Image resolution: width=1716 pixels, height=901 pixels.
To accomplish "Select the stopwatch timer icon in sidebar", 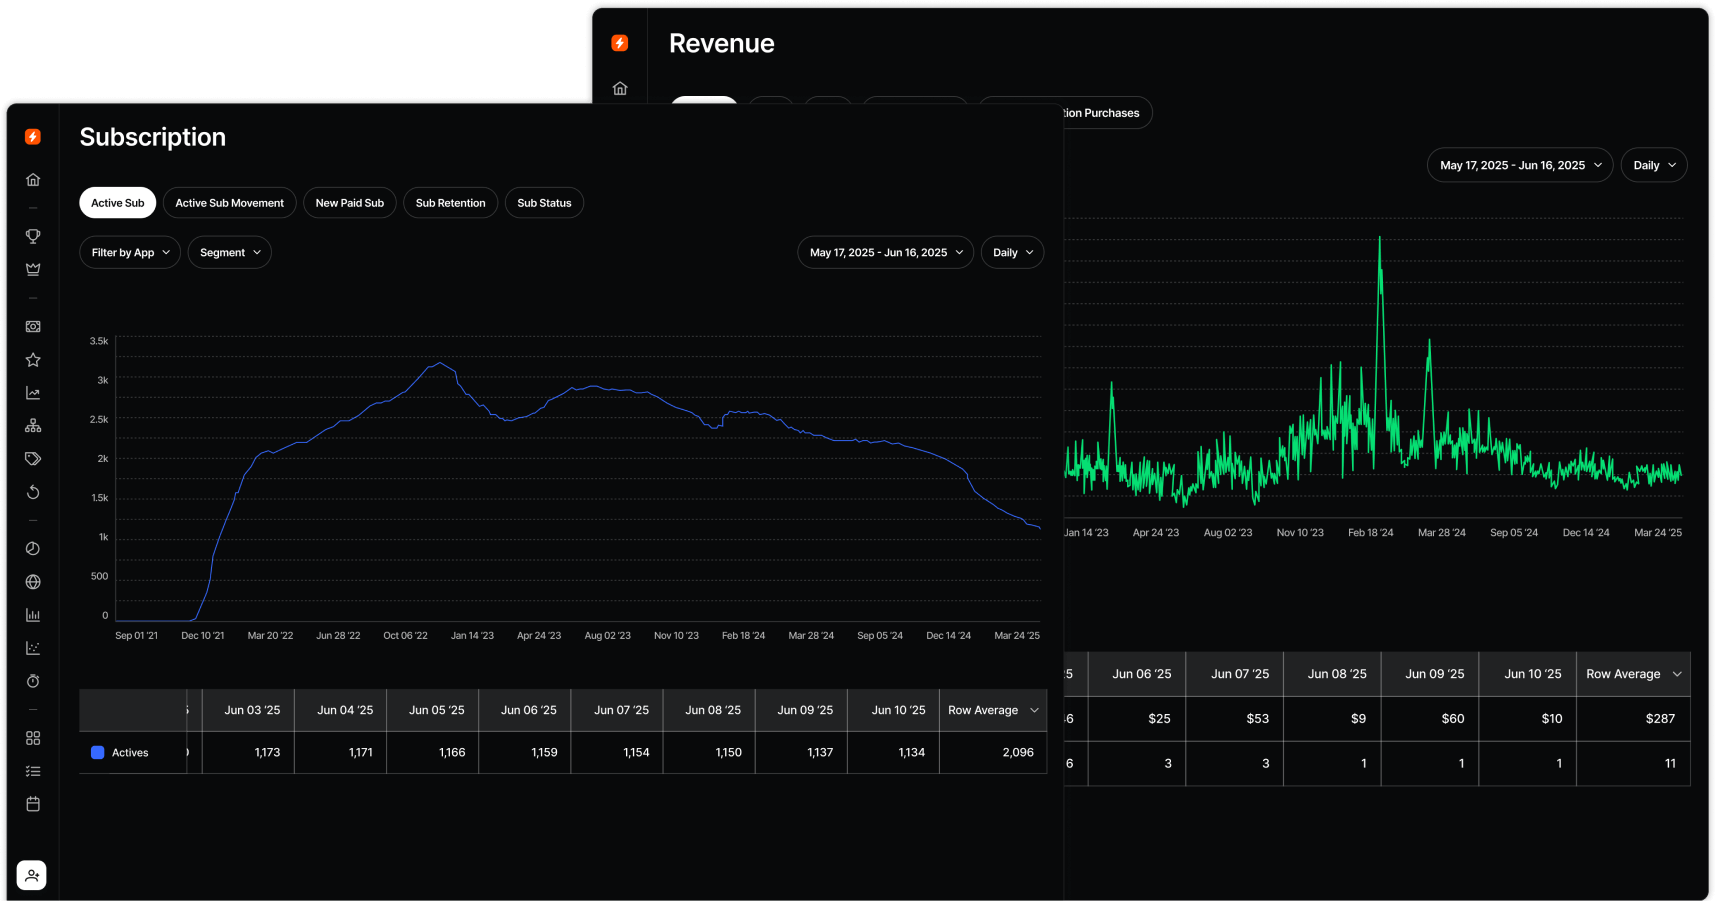I will 33,681.
